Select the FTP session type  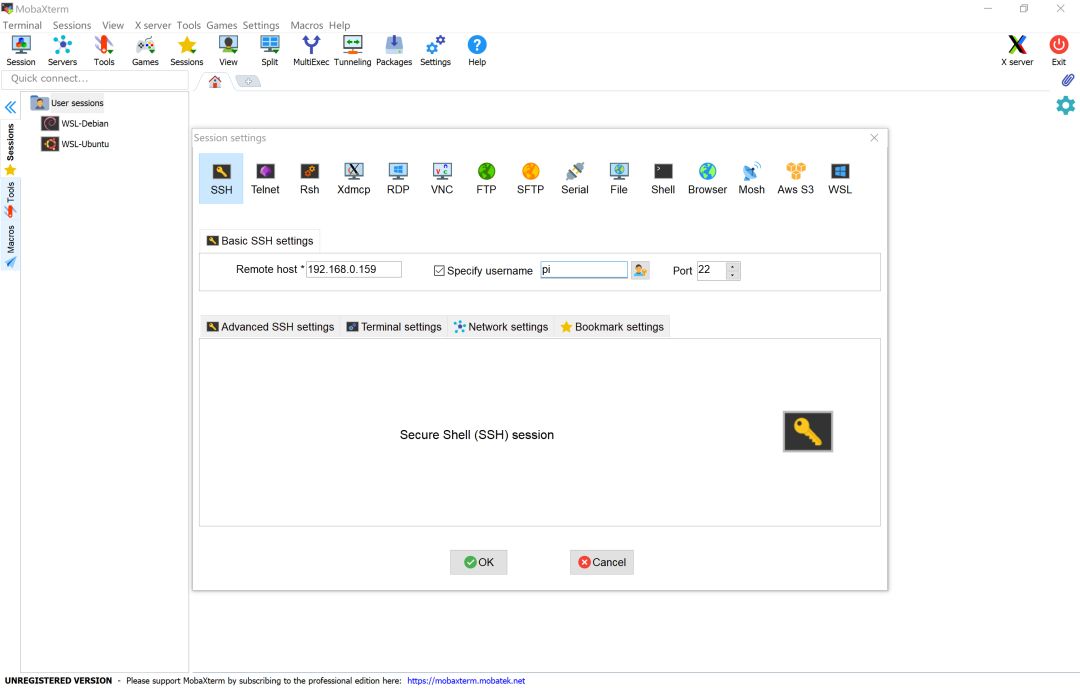point(486,178)
